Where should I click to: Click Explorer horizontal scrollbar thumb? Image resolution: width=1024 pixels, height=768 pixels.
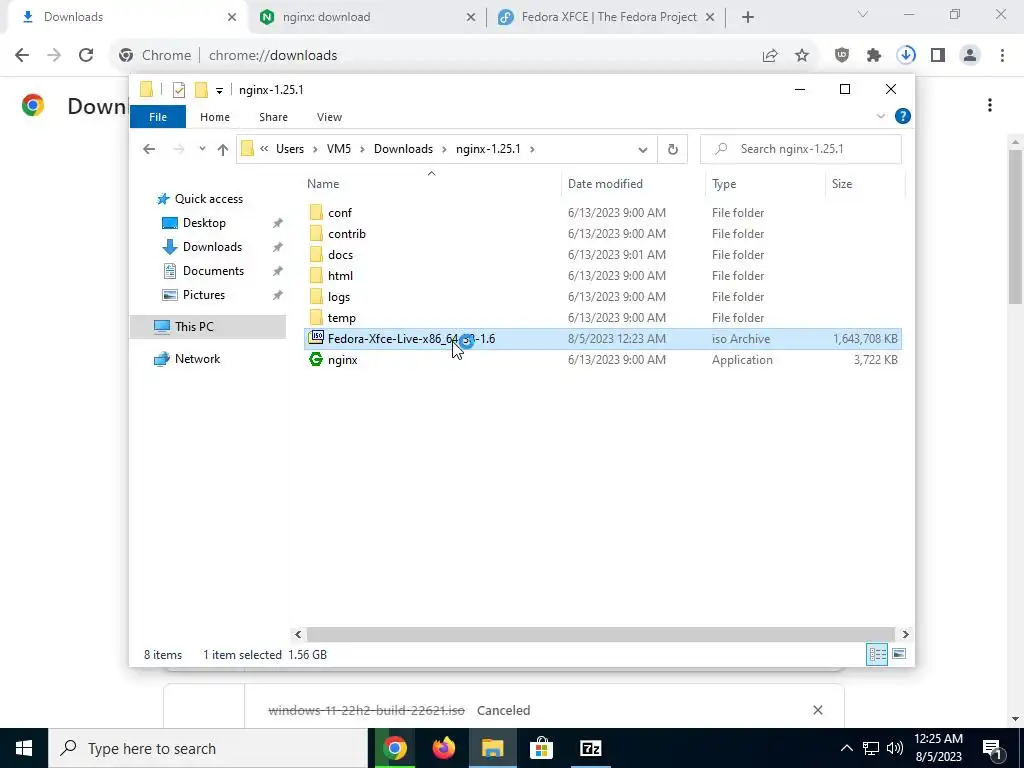coord(600,634)
